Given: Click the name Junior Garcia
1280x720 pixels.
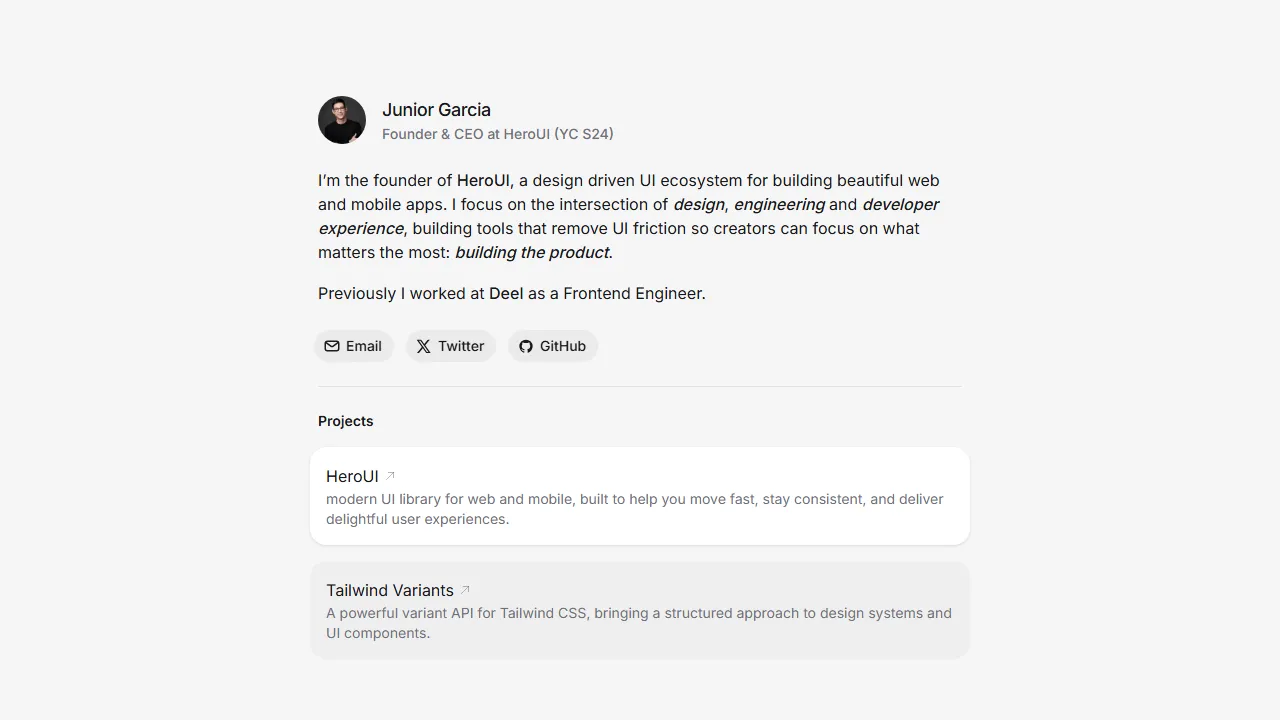Looking at the screenshot, I should point(436,110).
